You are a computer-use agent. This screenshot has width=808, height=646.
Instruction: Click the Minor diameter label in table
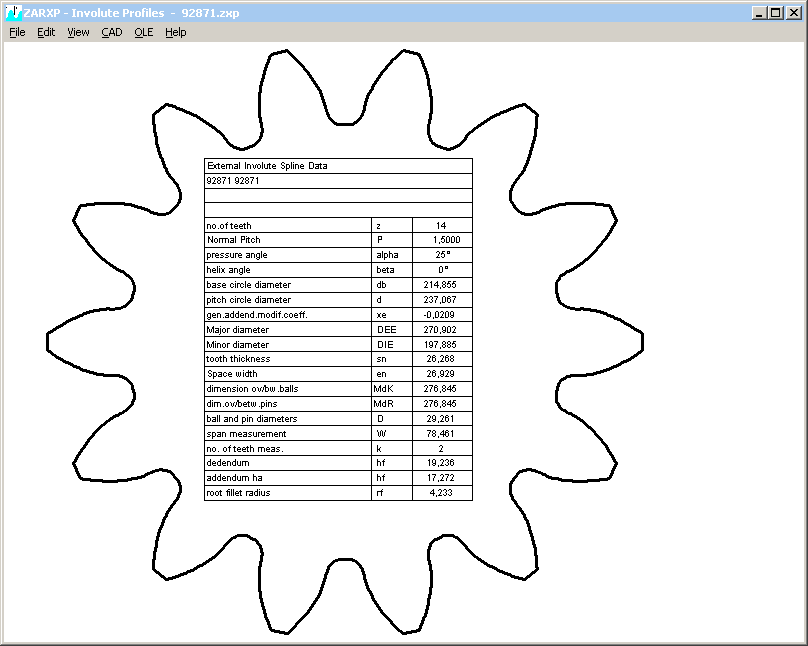238,344
